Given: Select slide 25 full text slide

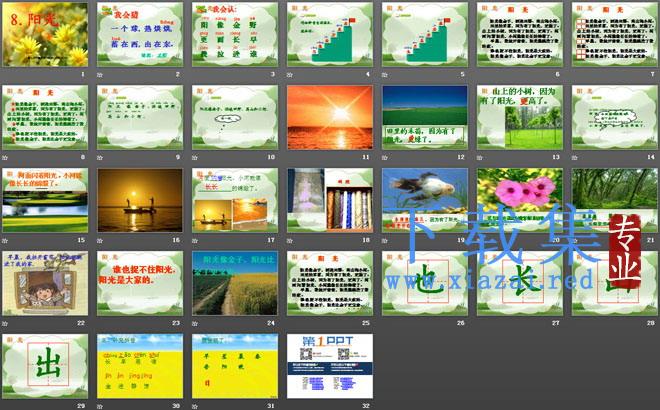Looking at the screenshot, I should (x=330, y=283).
